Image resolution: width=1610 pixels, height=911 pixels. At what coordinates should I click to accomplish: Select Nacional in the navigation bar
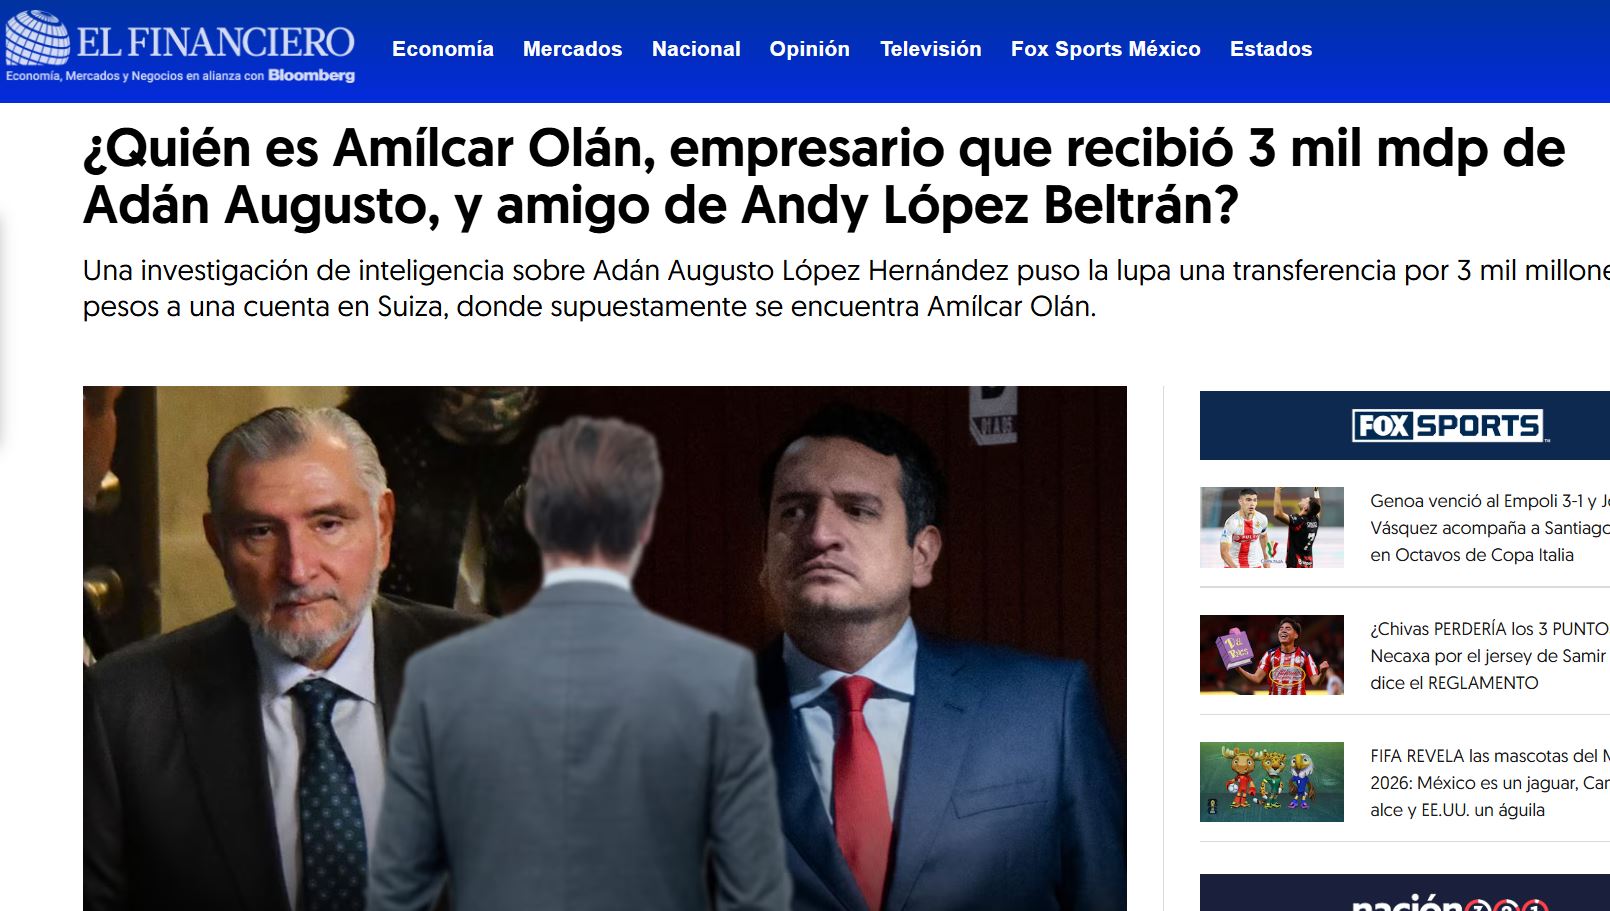pos(696,49)
